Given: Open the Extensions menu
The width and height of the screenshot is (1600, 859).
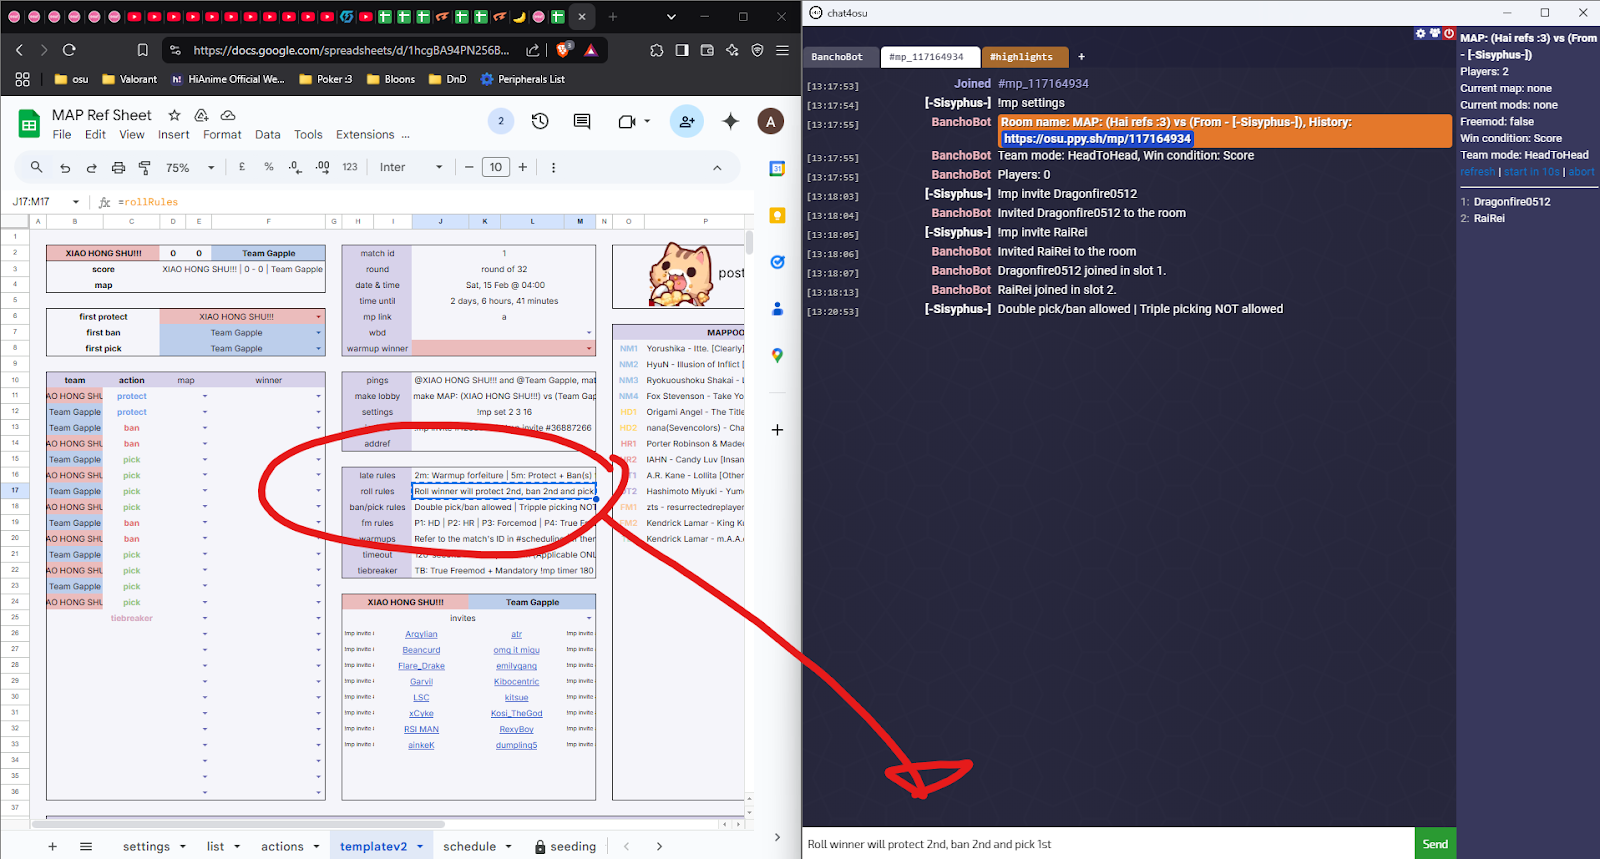Looking at the screenshot, I should (x=365, y=134).
